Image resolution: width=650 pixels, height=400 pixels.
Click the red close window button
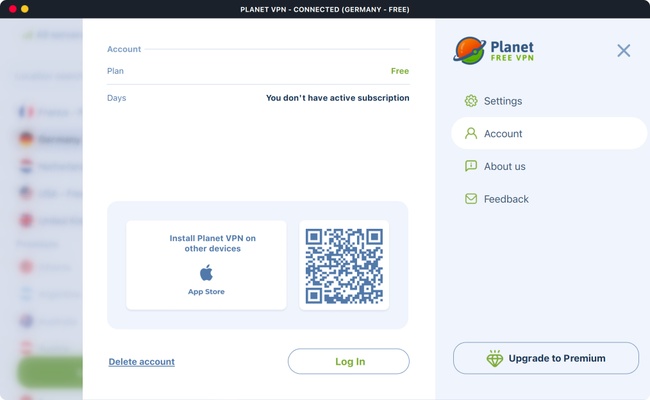click(x=13, y=9)
